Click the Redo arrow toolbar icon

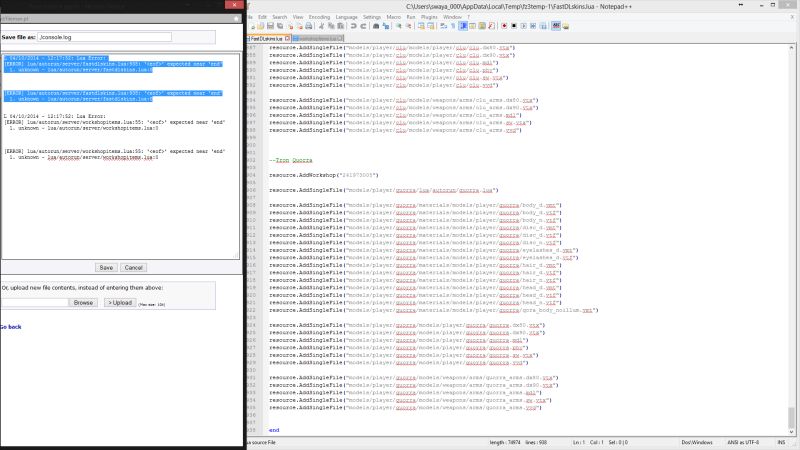pos(363,26)
